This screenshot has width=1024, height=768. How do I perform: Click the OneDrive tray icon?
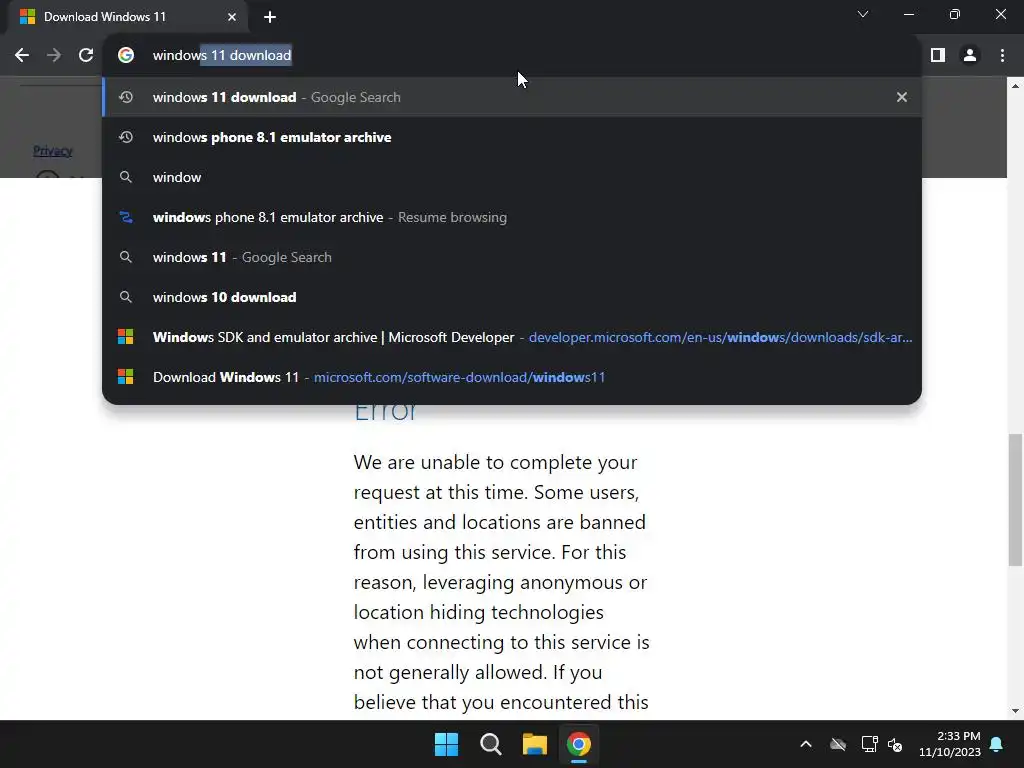tap(838, 744)
